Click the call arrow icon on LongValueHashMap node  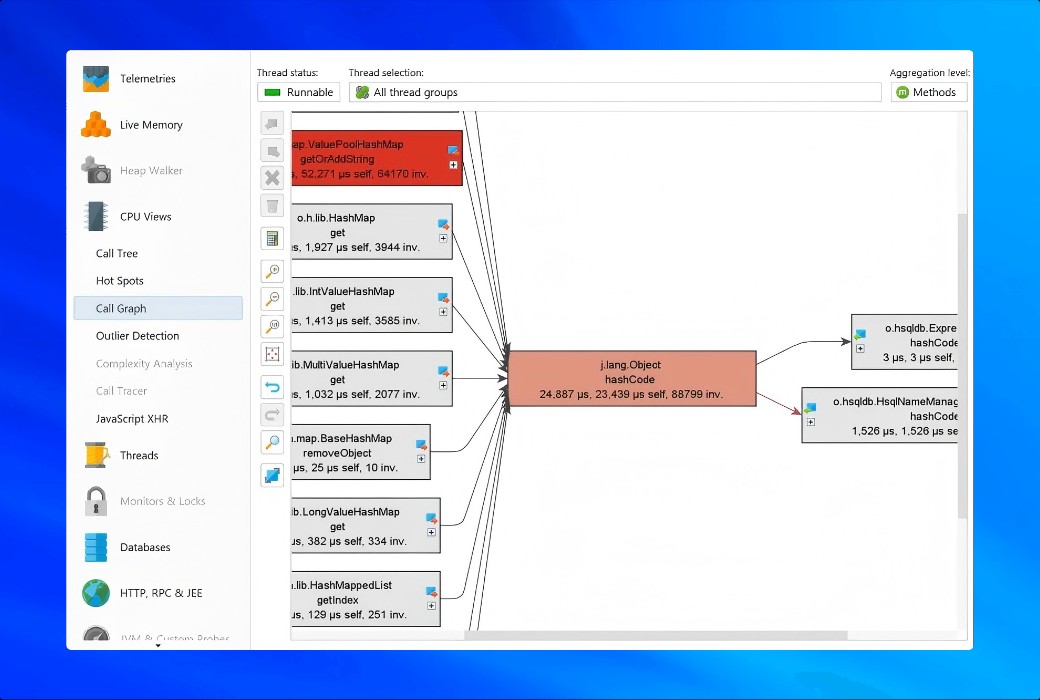coord(432,519)
